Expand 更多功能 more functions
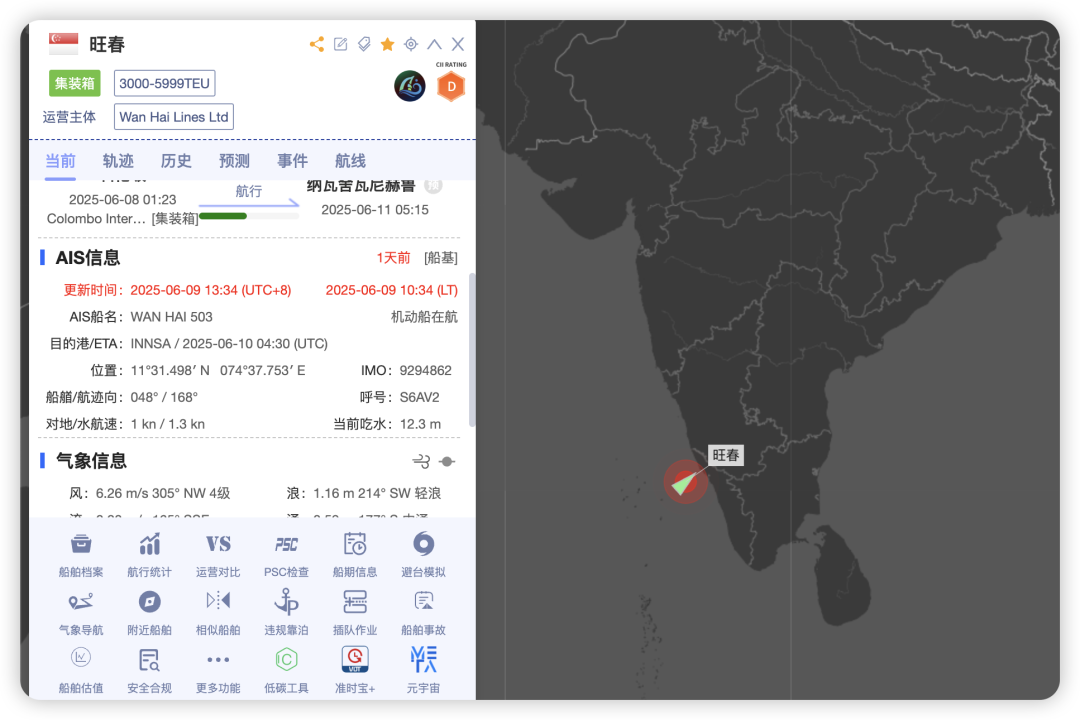The width and height of the screenshot is (1080, 720). [218, 670]
